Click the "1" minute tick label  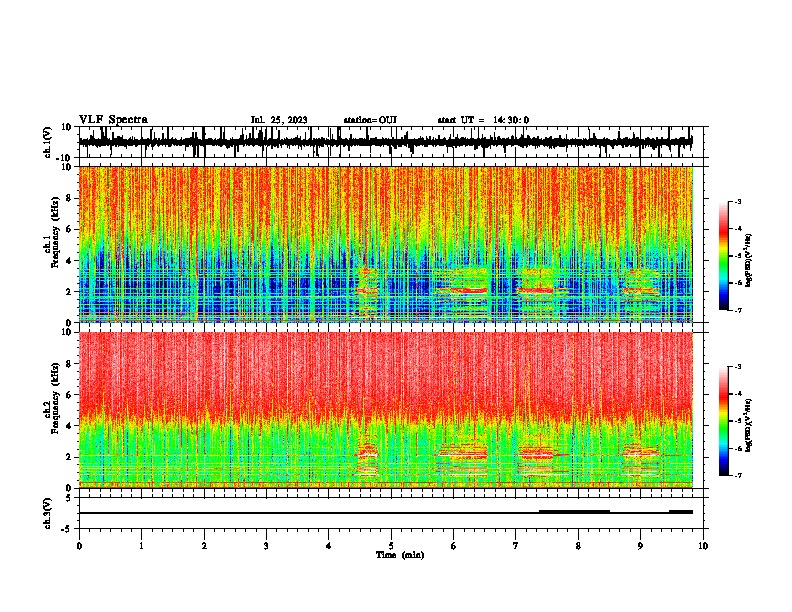pos(141,546)
